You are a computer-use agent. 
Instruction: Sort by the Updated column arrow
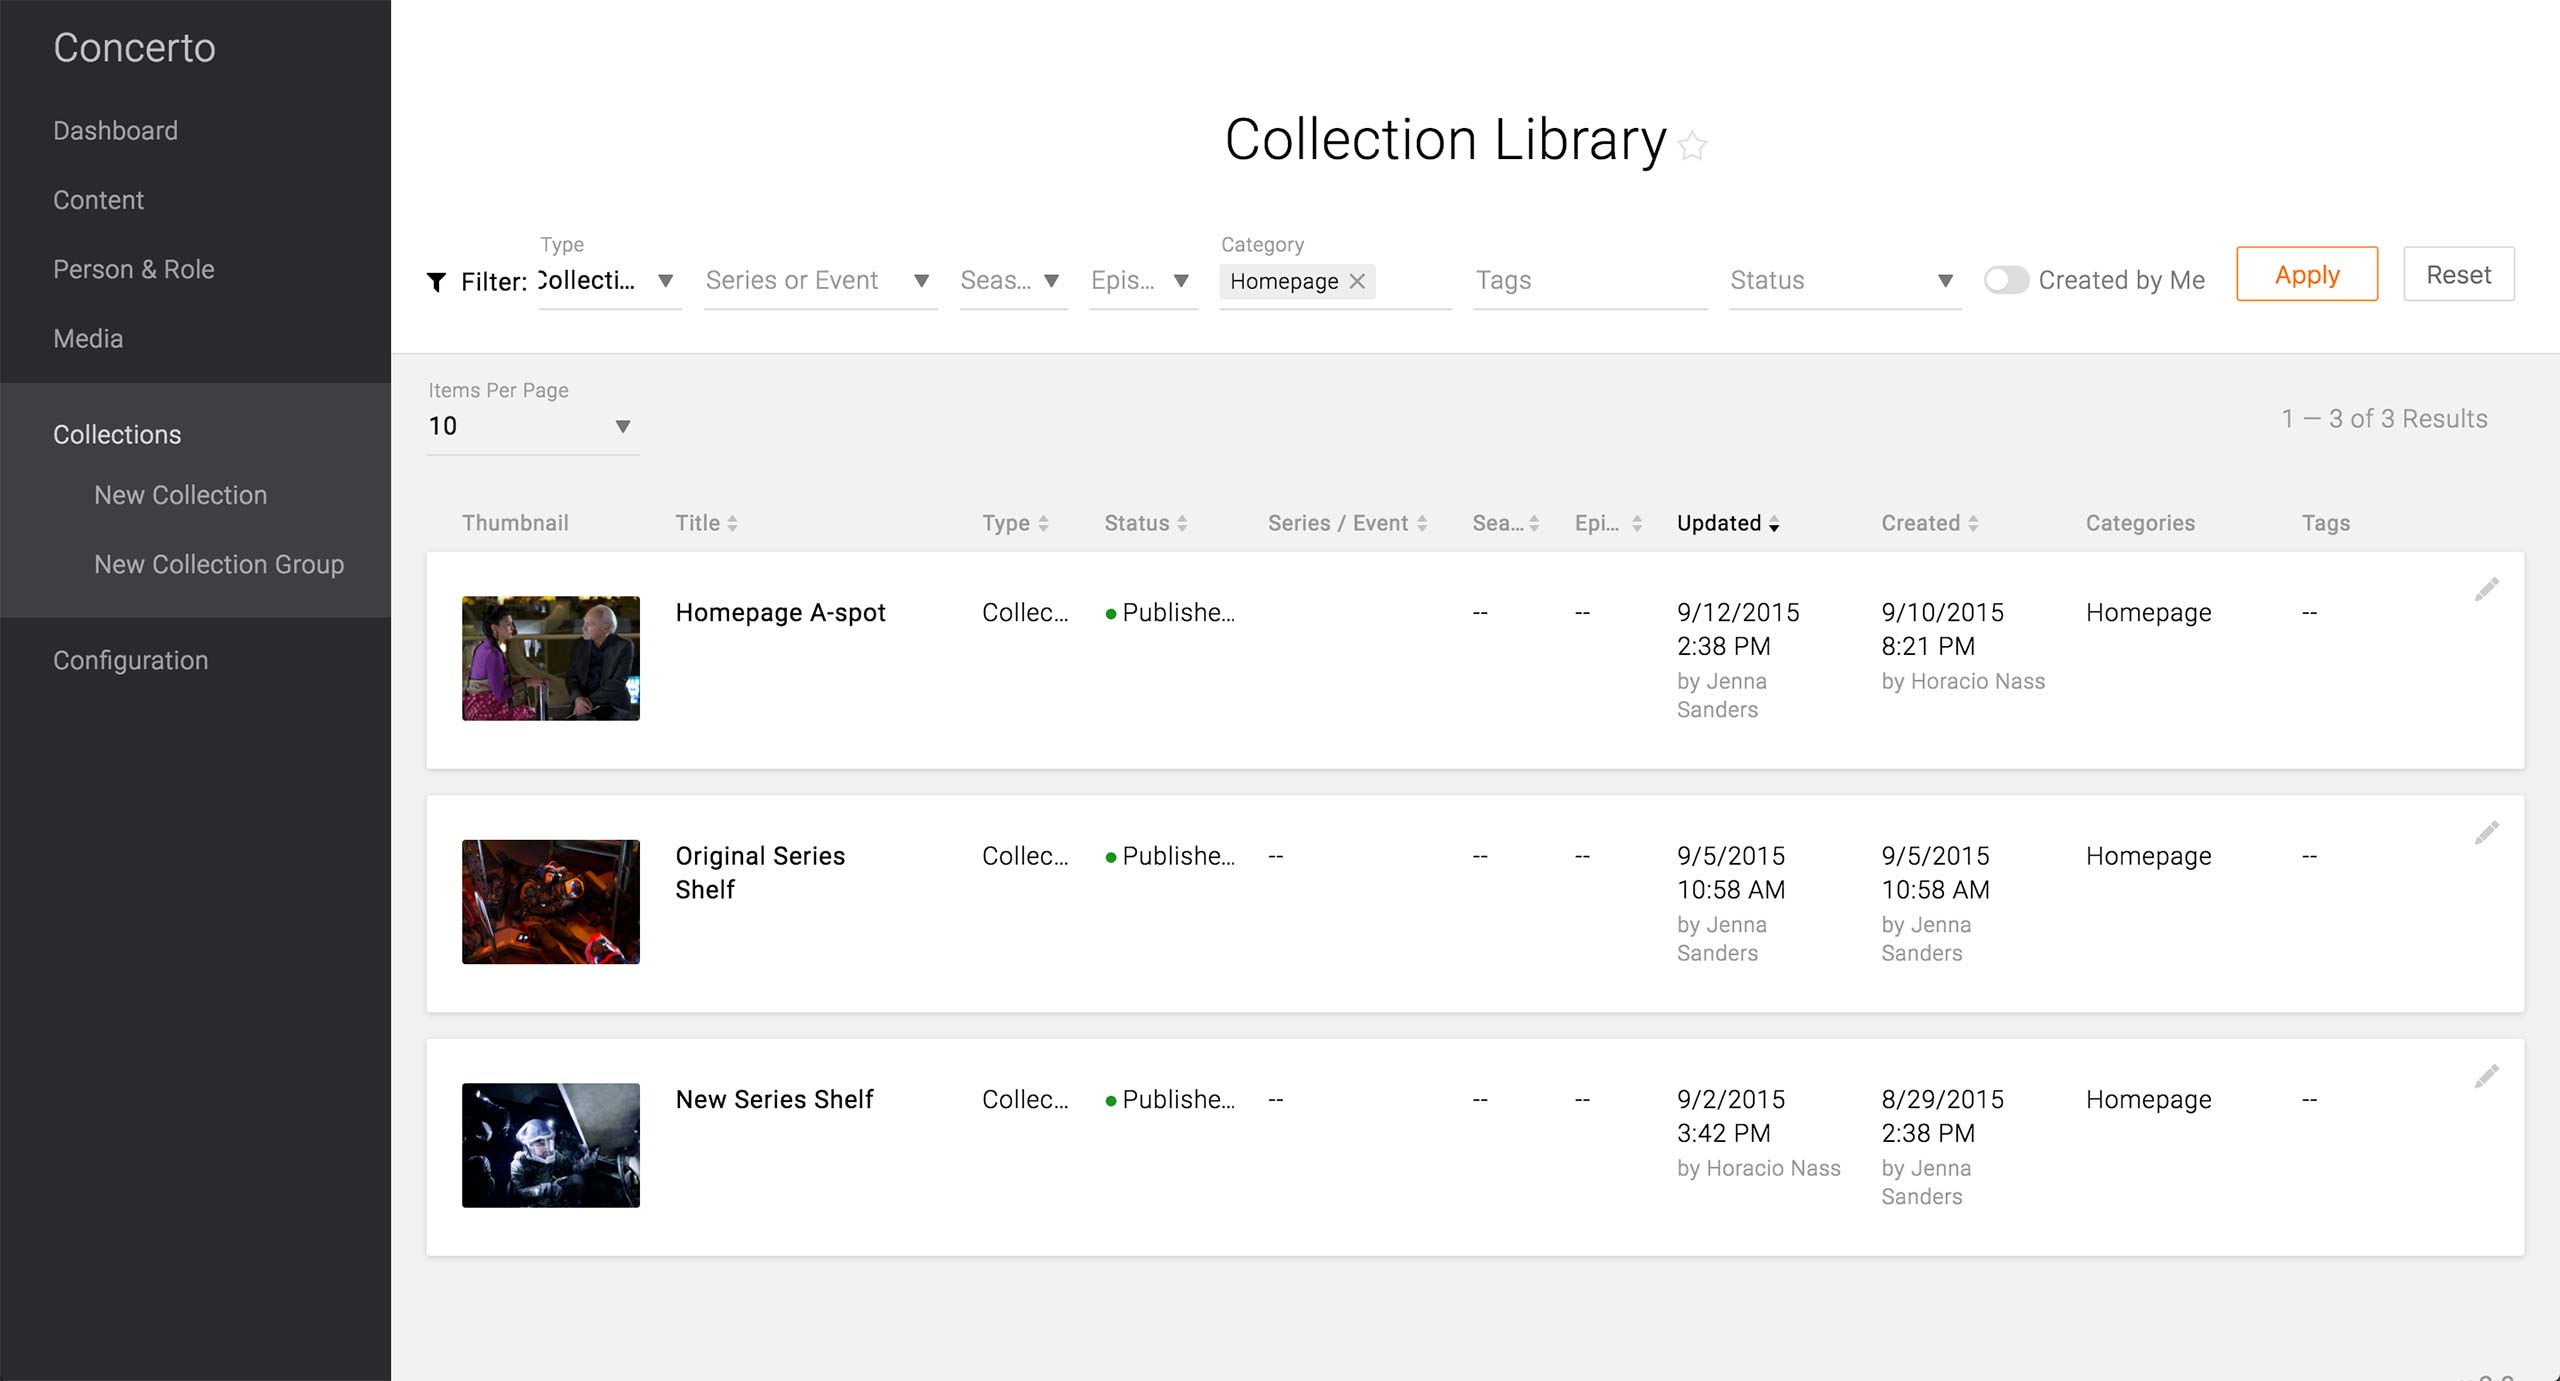pyautogui.click(x=1773, y=524)
